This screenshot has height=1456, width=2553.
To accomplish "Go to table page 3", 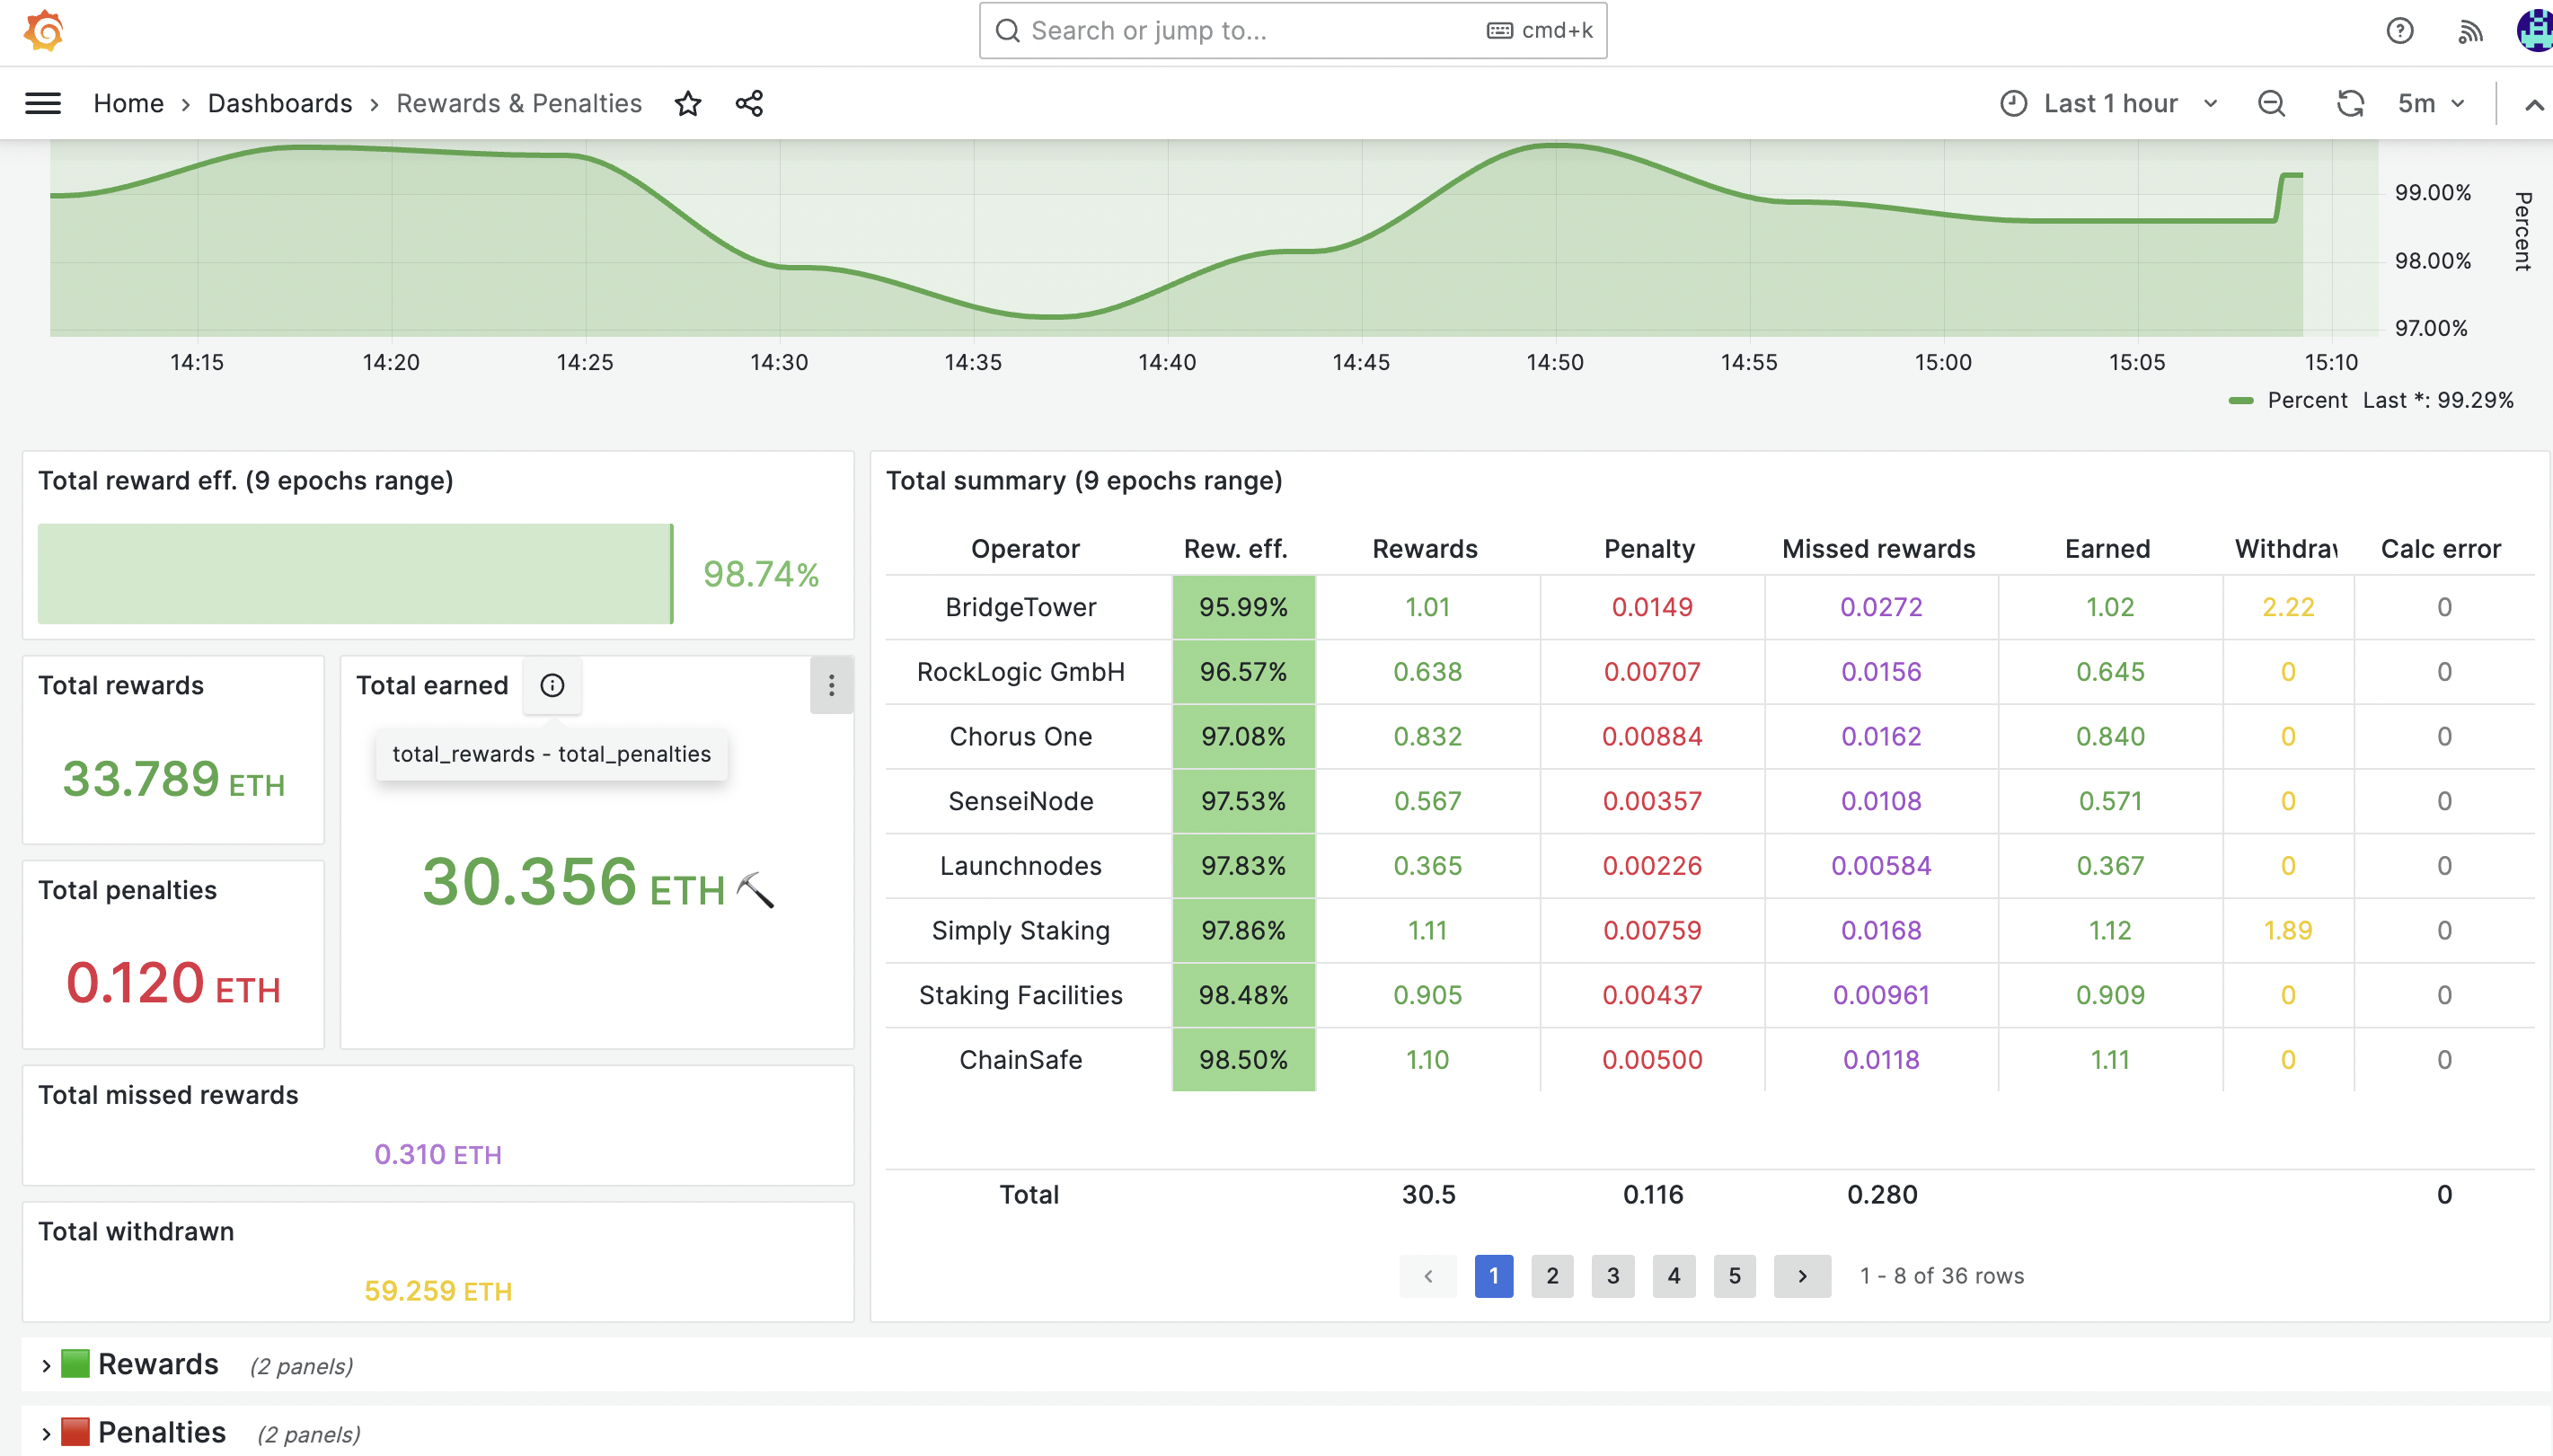I will tap(1613, 1276).
